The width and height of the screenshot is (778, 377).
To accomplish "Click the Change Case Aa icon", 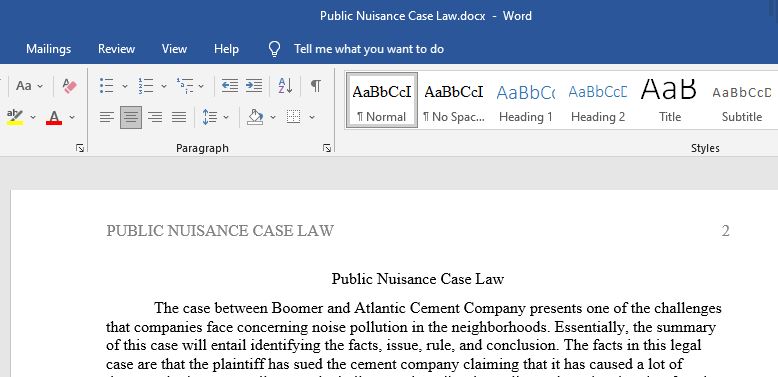I will pos(23,86).
